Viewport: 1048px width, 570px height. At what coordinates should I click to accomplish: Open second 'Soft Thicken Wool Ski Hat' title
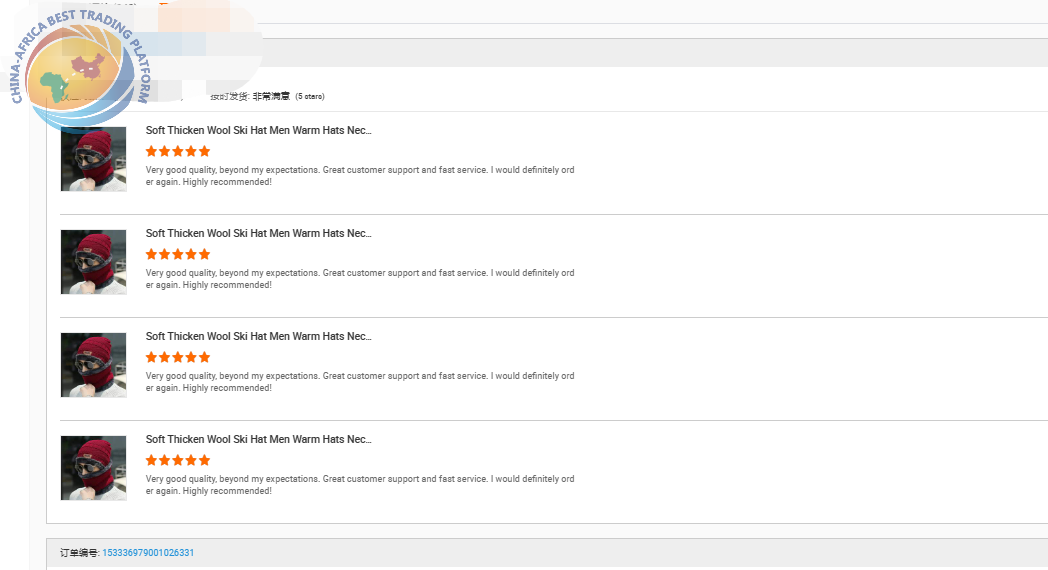coord(258,234)
